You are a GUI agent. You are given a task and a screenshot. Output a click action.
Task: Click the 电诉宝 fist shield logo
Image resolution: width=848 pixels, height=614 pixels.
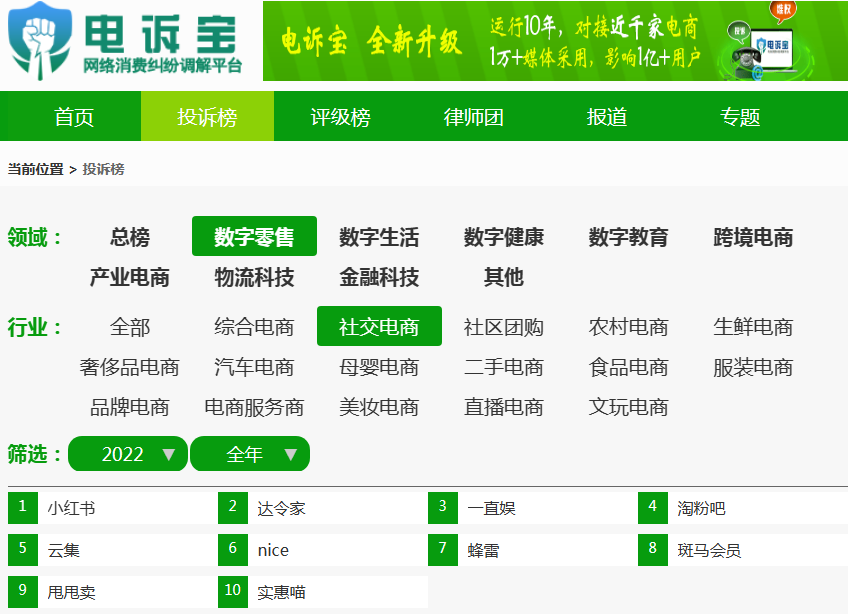click(x=40, y=41)
